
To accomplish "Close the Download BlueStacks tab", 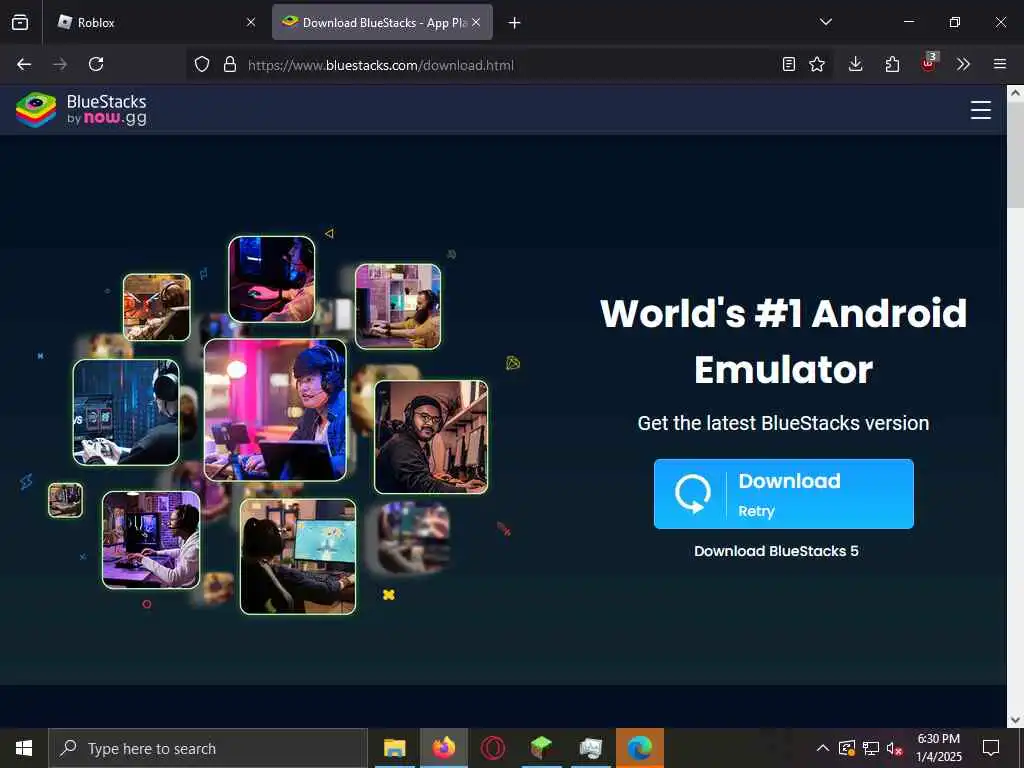I will click(x=476, y=22).
